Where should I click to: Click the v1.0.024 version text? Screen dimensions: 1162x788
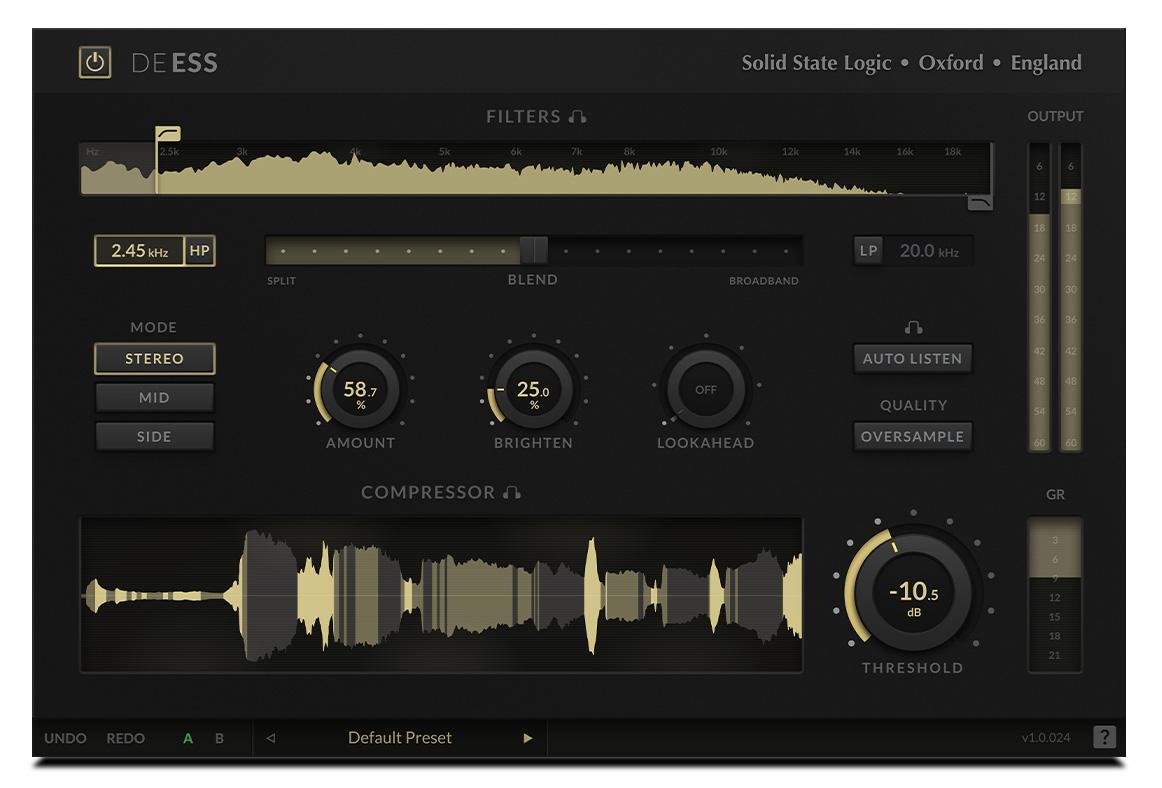[1046, 738]
